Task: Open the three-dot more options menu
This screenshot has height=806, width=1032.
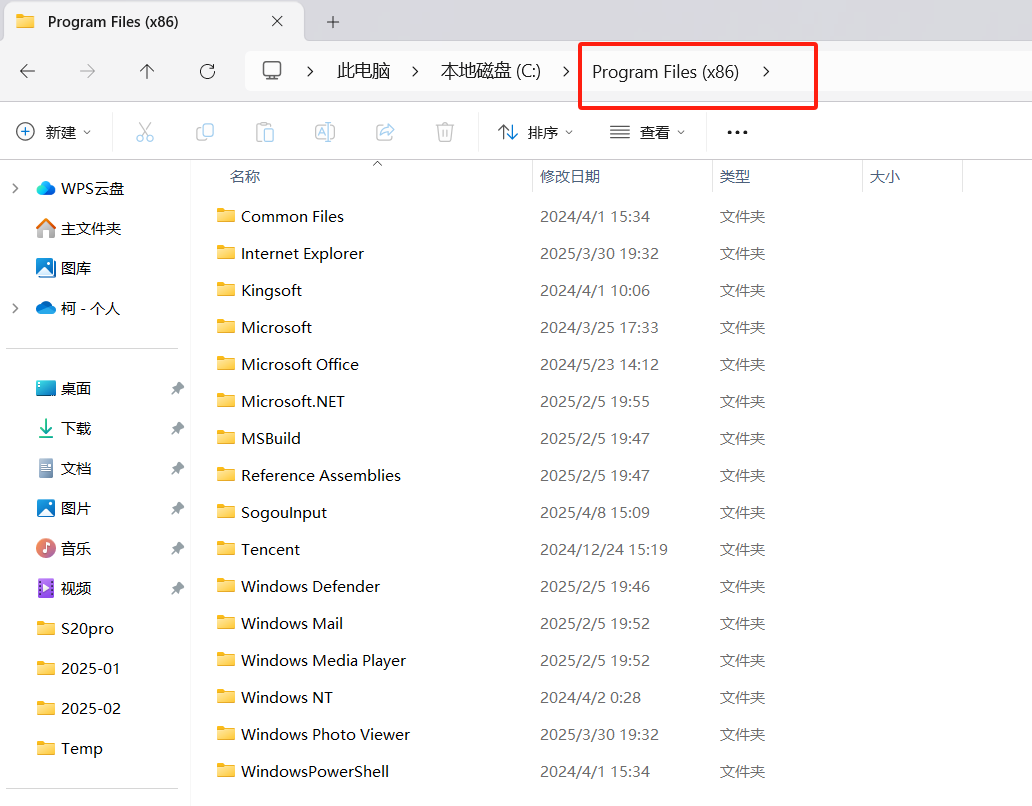Action: pyautogui.click(x=737, y=132)
